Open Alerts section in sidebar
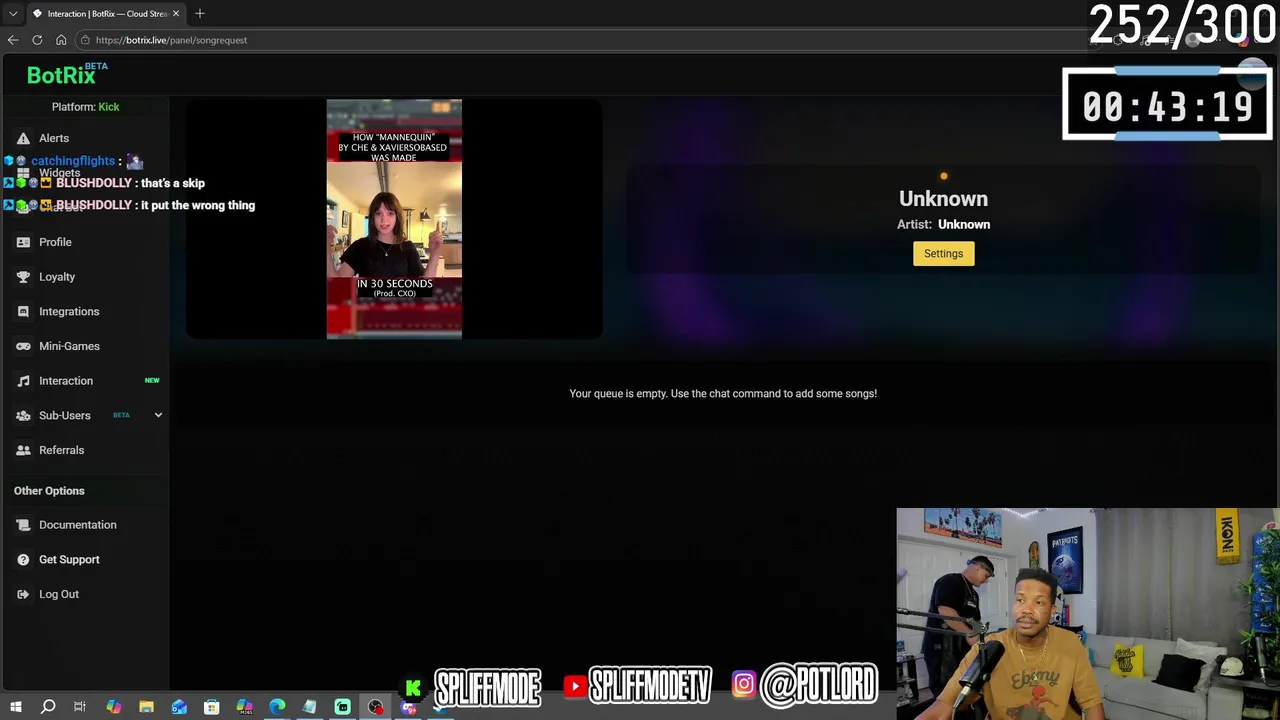 (54, 138)
